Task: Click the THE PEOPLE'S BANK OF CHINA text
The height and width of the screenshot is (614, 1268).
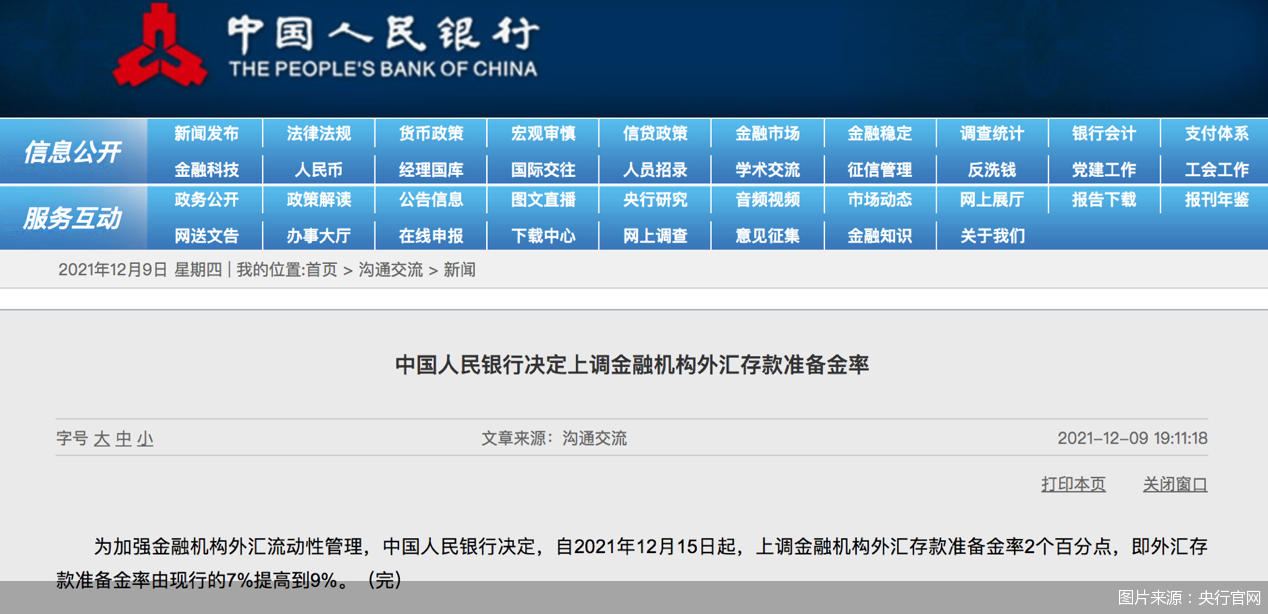Action: [382, 69]
